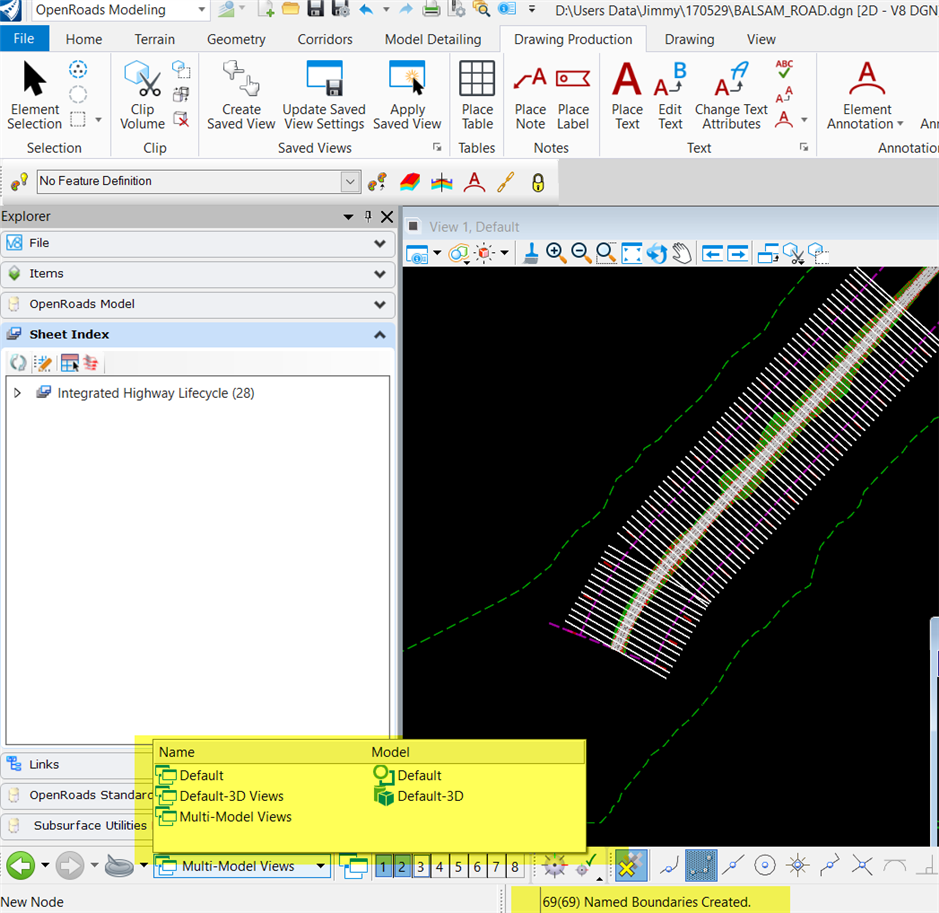
Task: Click the Place Table tool
Action: tap(477, 95)
